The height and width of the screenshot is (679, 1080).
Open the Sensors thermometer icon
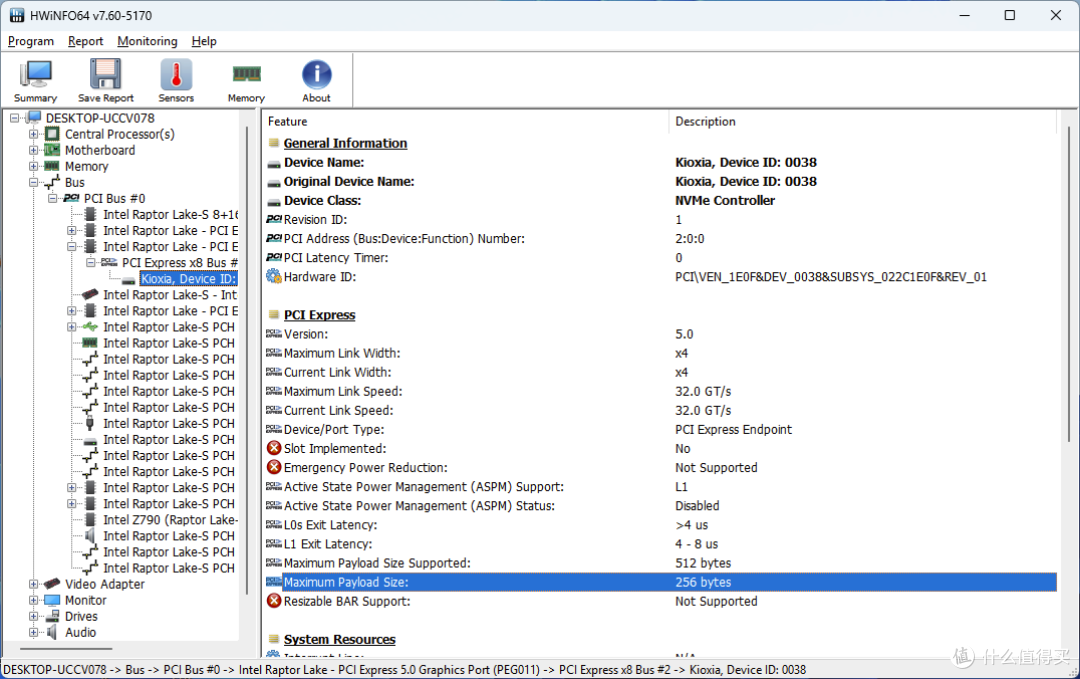[x=176, y=74]
